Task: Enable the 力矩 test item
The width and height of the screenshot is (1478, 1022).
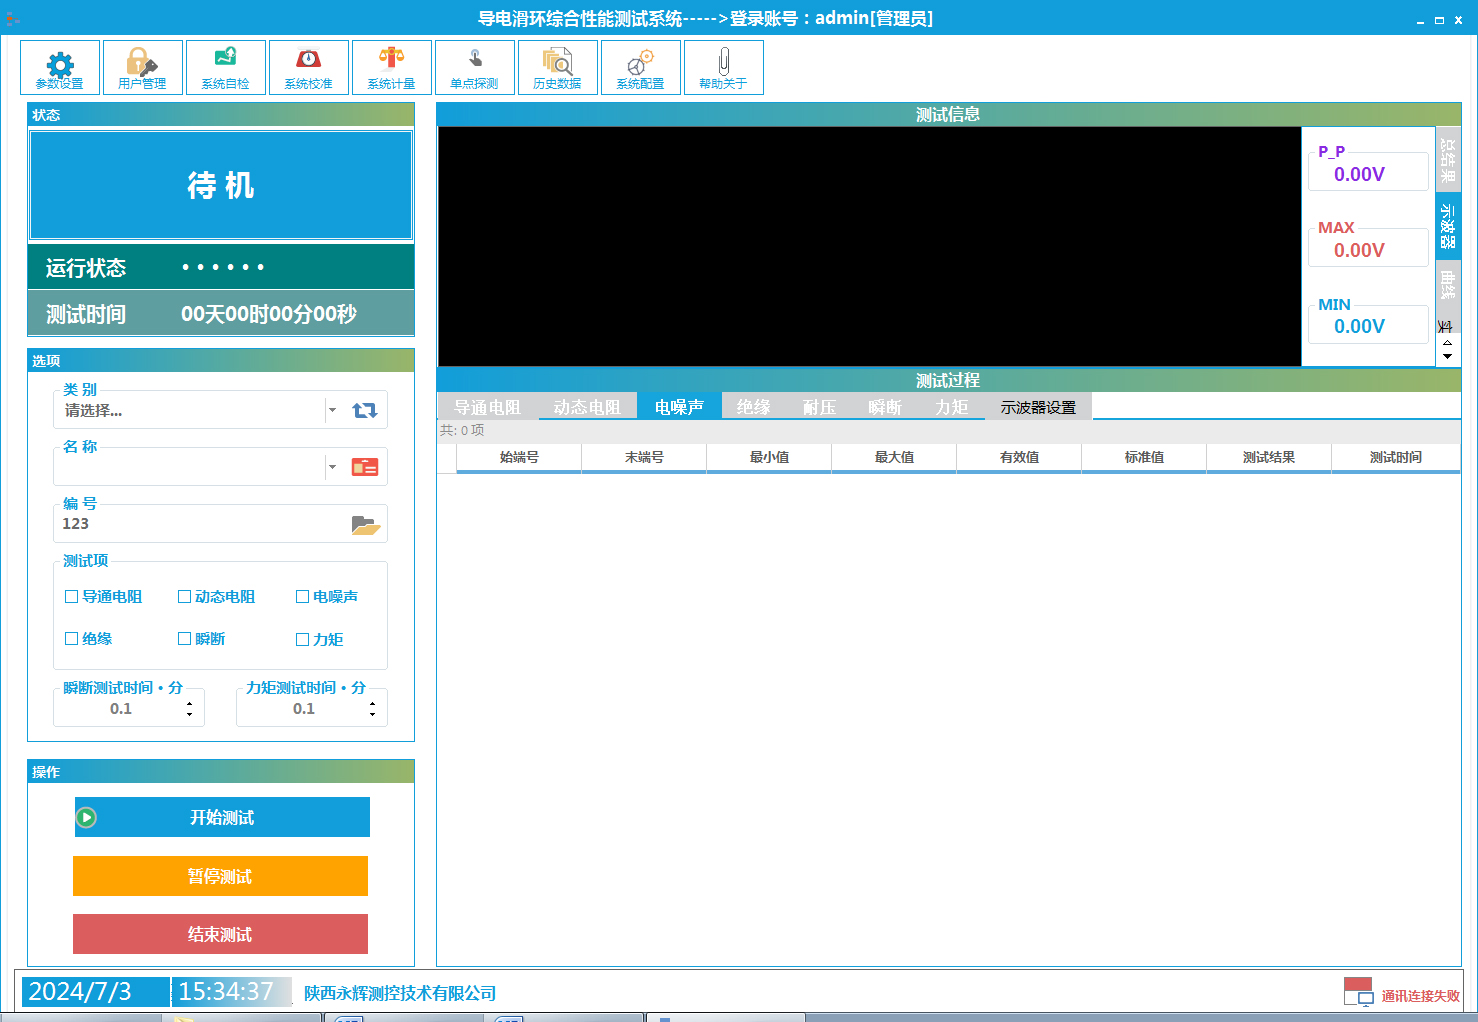Action: click(302, 638)
